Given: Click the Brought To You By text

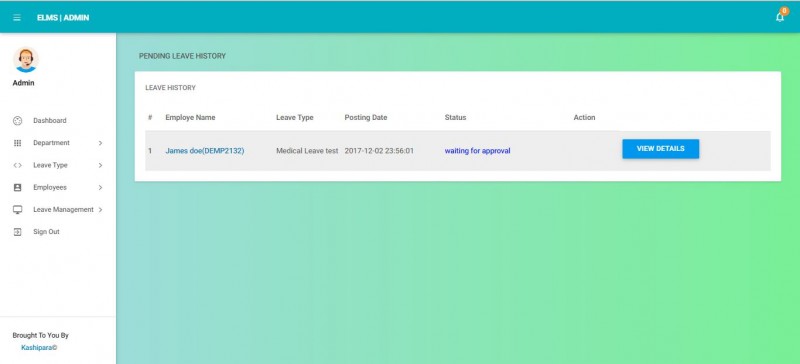Looking at the screenshot, I should 41,335.
